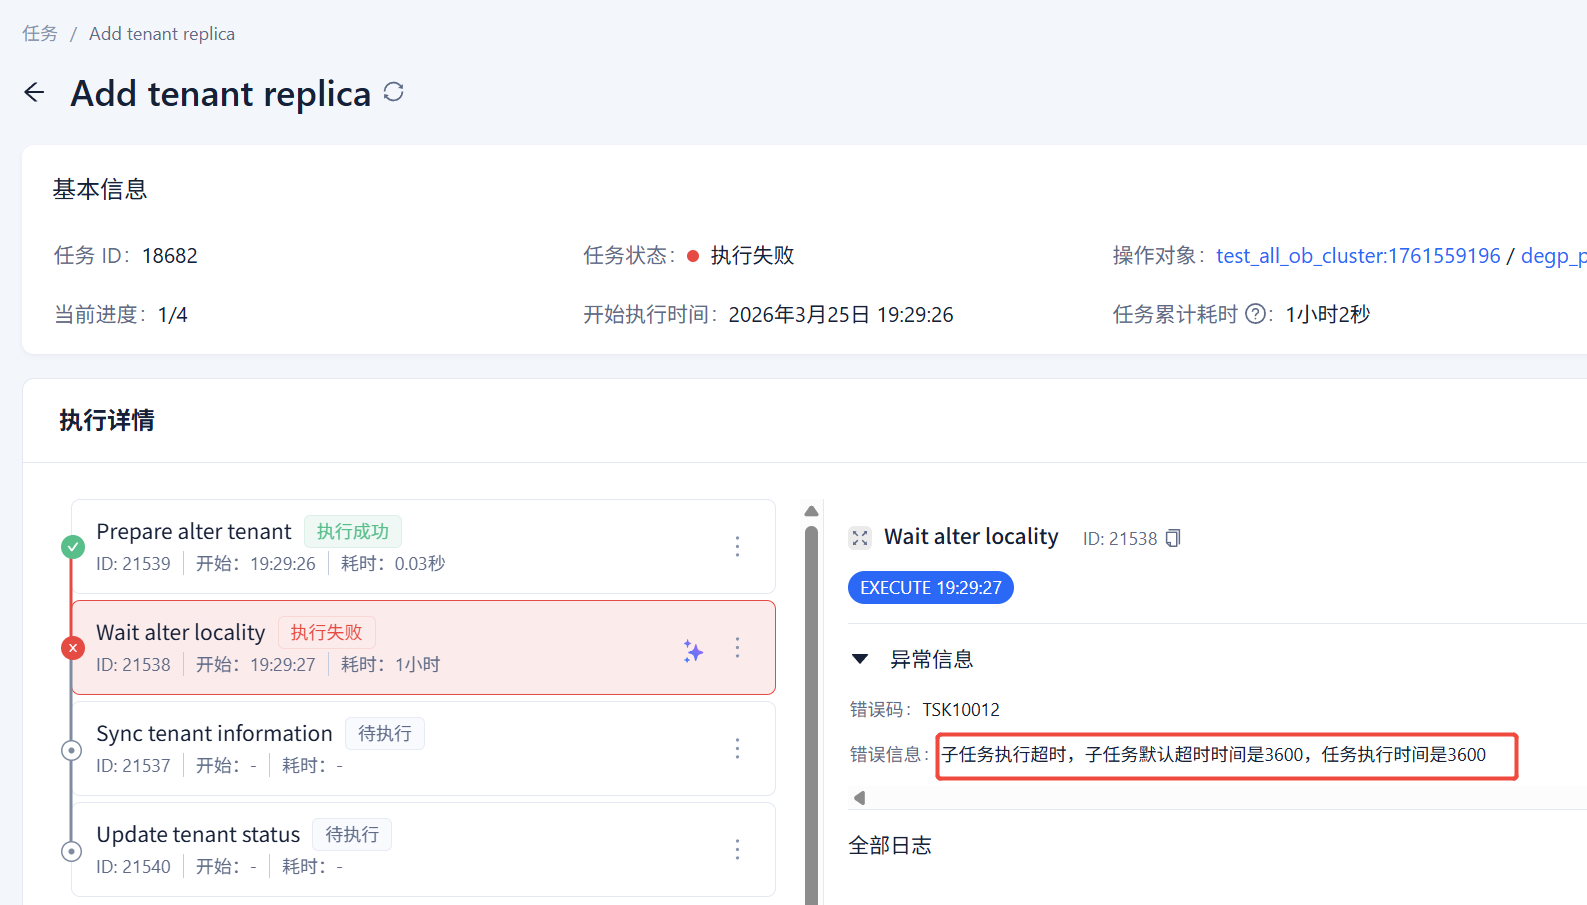1587x905 pixels.
Task: Click the AI sparkle icon on Wait alter locality
Action: [693, 651]
